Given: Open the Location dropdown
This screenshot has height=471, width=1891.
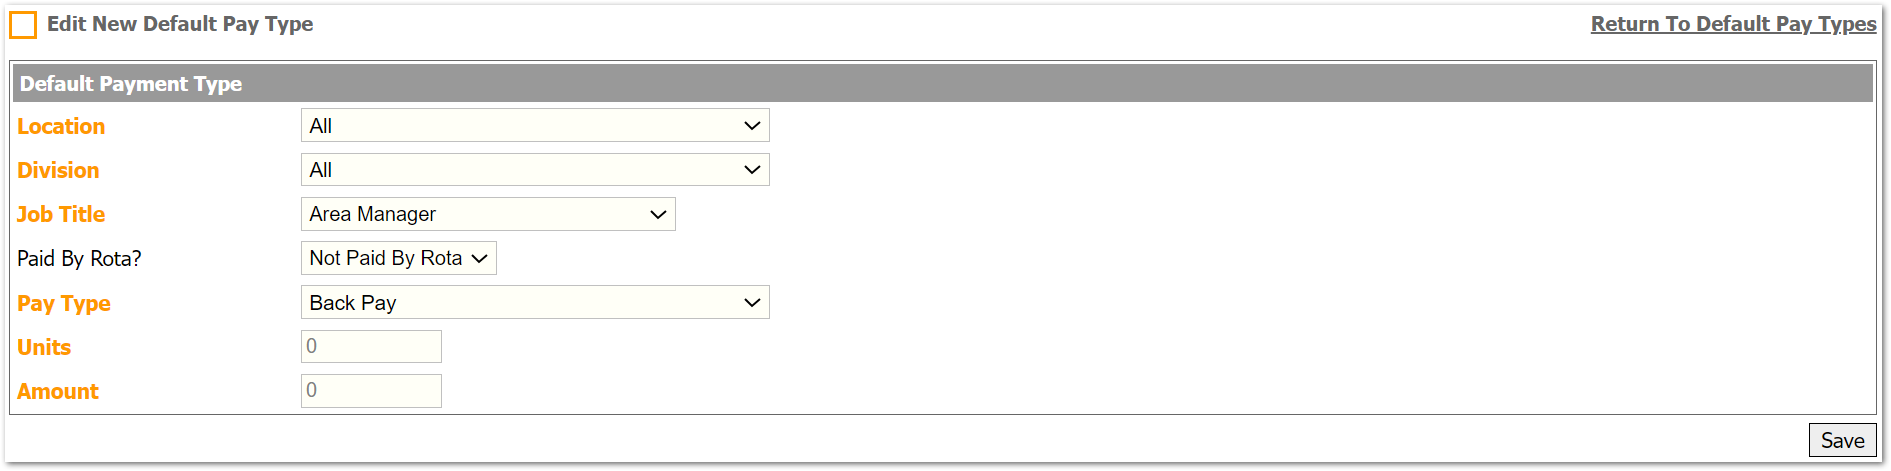Looking at the screenshot, I should pyautogui.click(x=534, y=126).
